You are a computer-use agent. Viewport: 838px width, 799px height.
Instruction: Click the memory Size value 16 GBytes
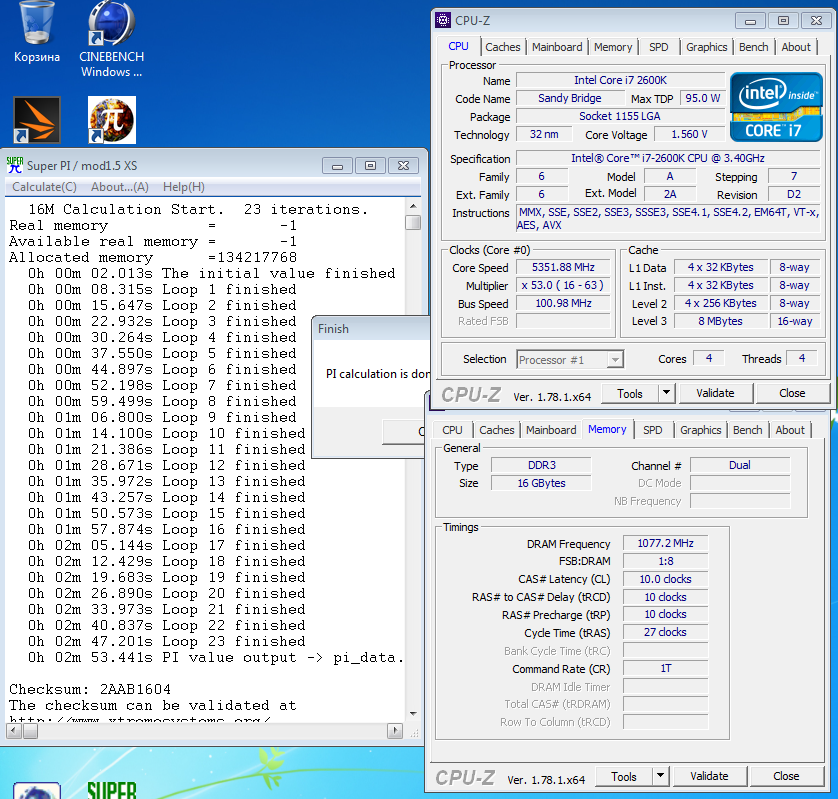click(x=541, y=483)
